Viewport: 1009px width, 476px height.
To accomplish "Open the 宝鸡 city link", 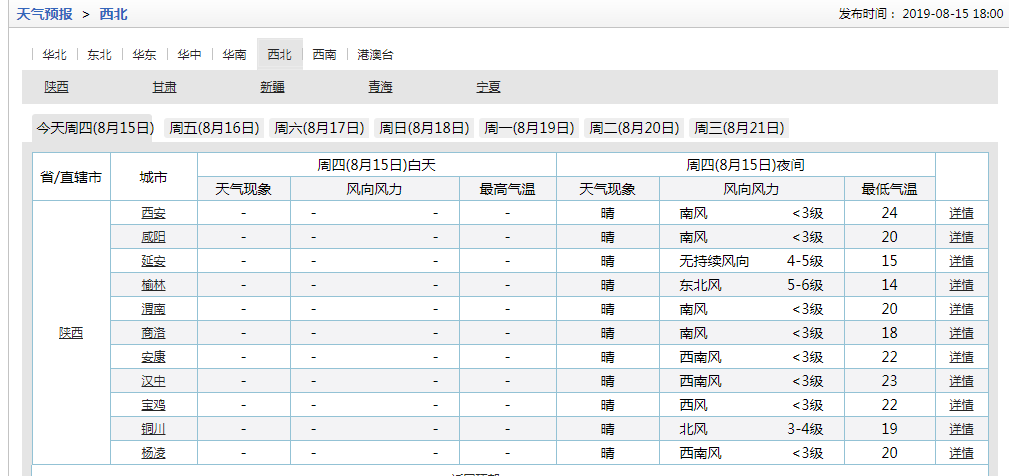I will [154, 405].
